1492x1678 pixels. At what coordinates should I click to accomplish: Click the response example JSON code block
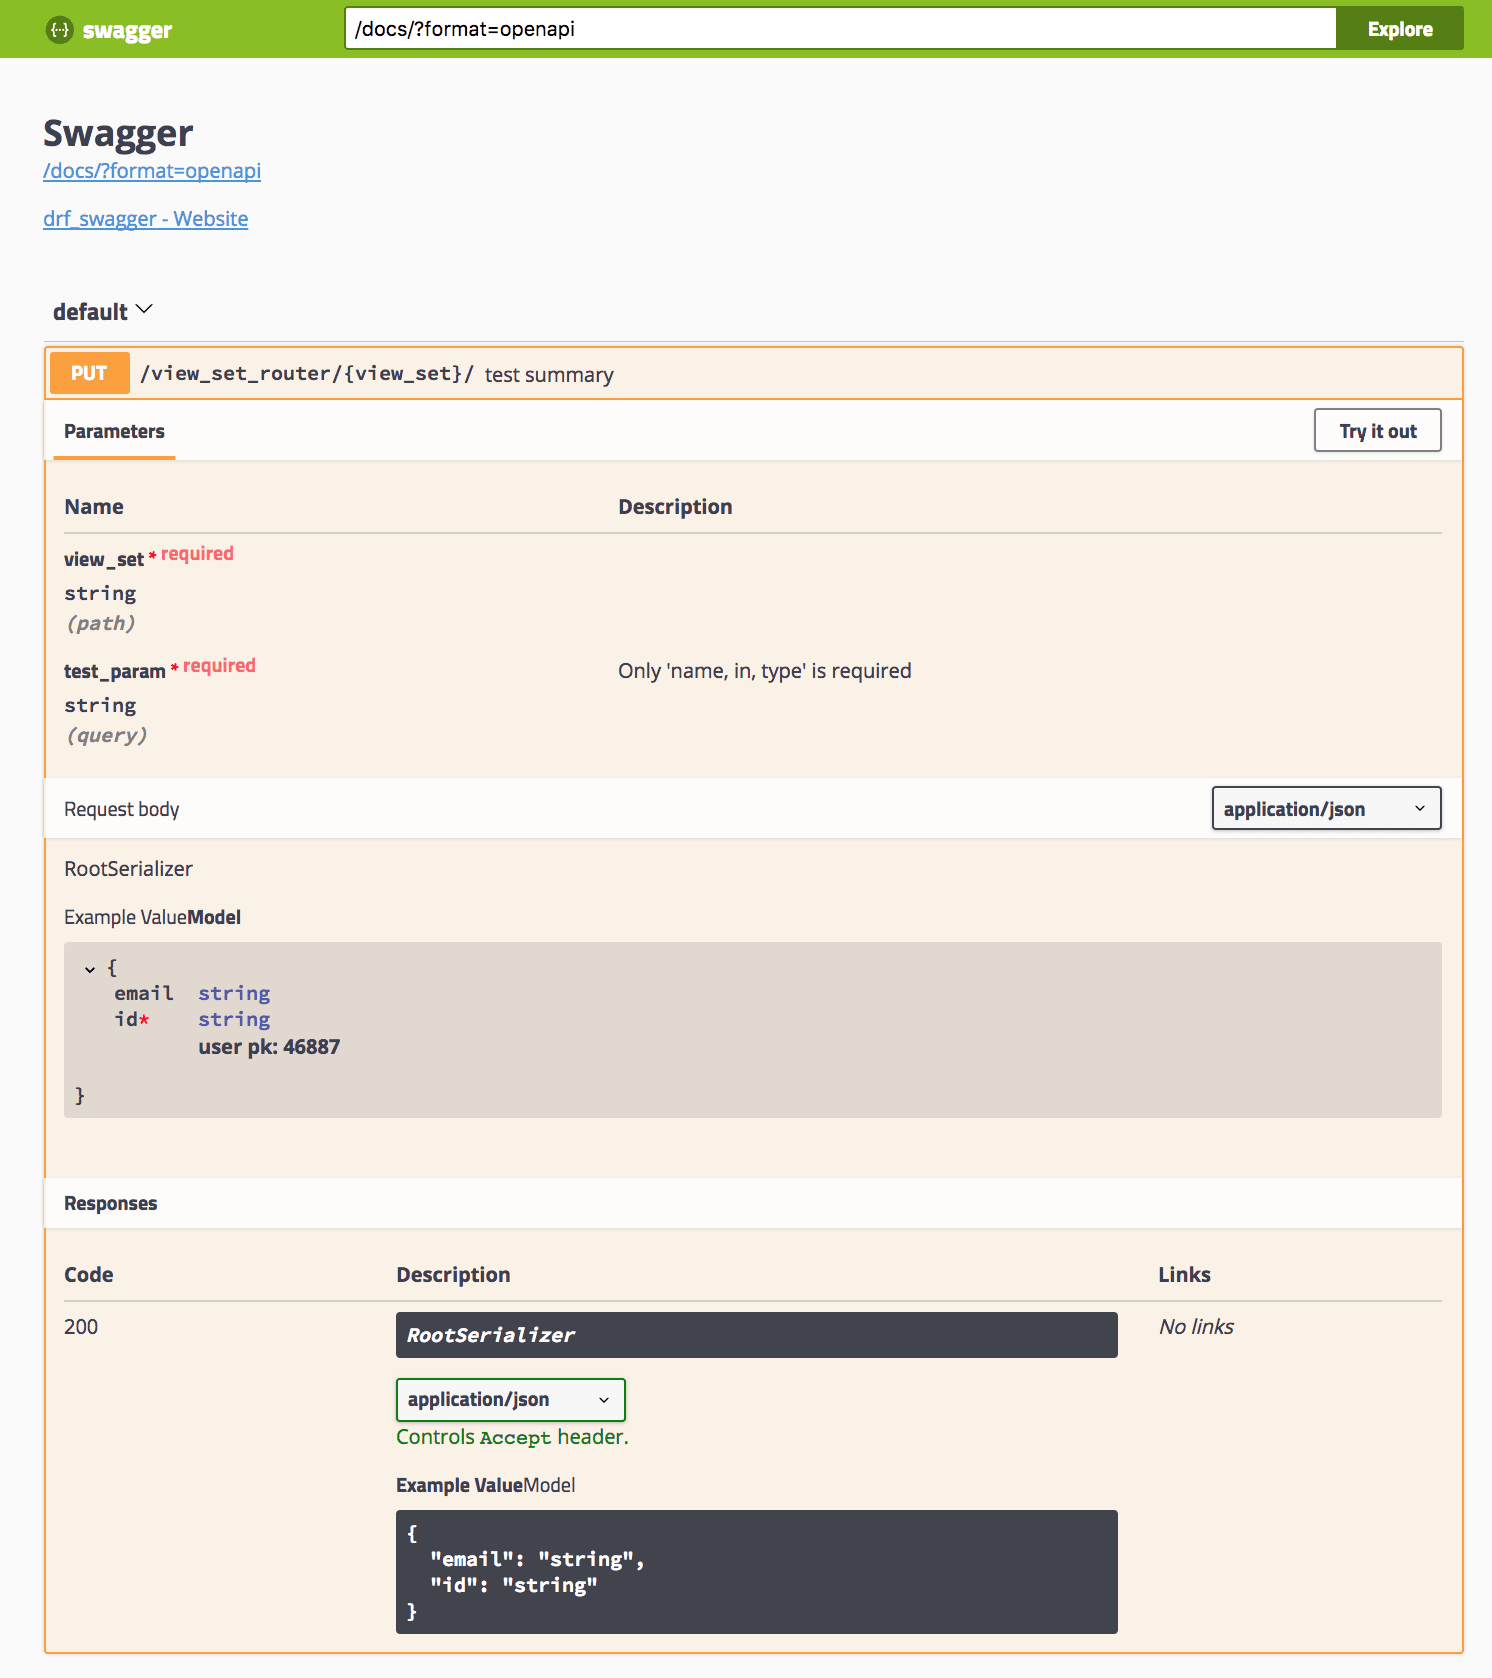coord(756,1572)
